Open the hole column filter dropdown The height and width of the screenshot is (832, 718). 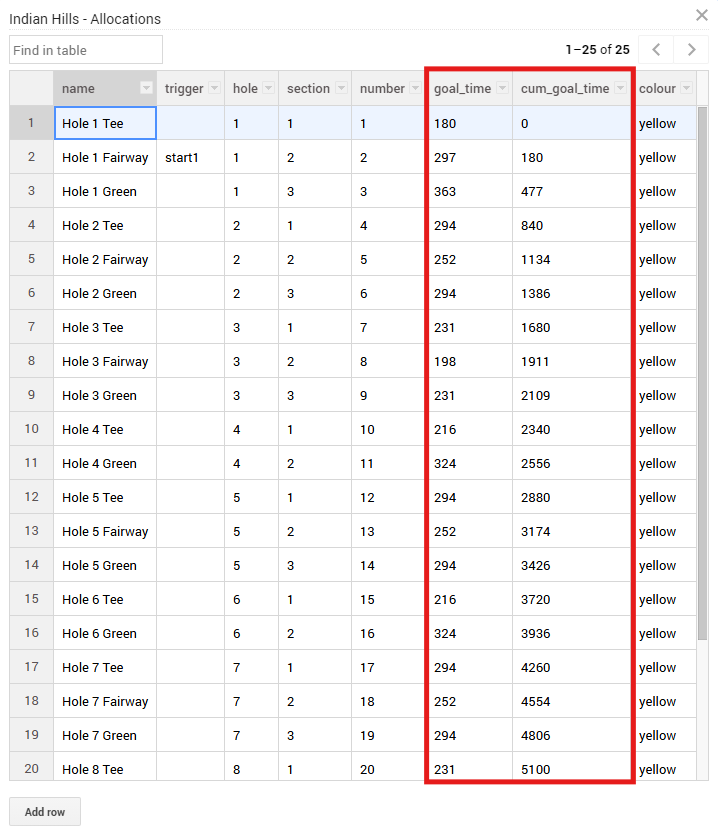pyautogui.click(x=268, y=88)
